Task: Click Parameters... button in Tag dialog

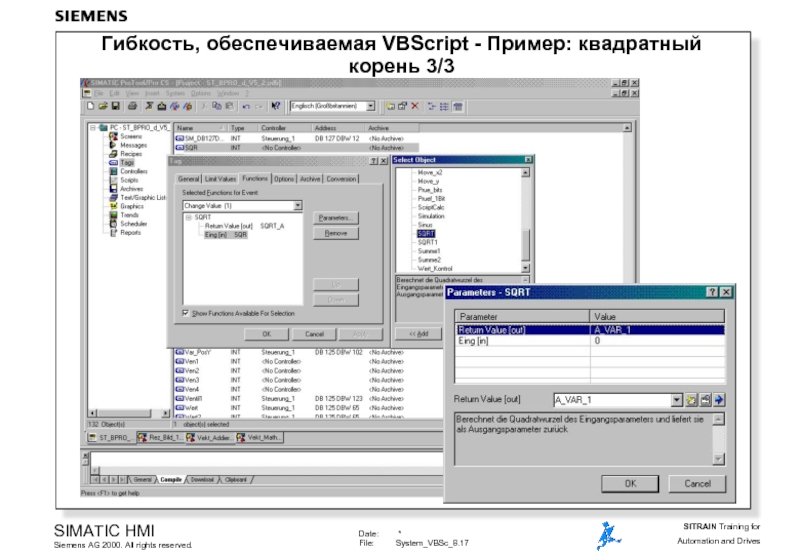Action: point(336,218)
